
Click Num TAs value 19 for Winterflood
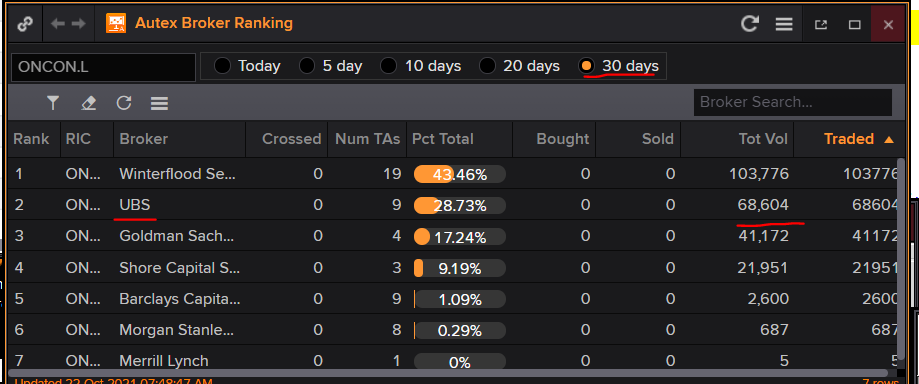coord(393,174)
